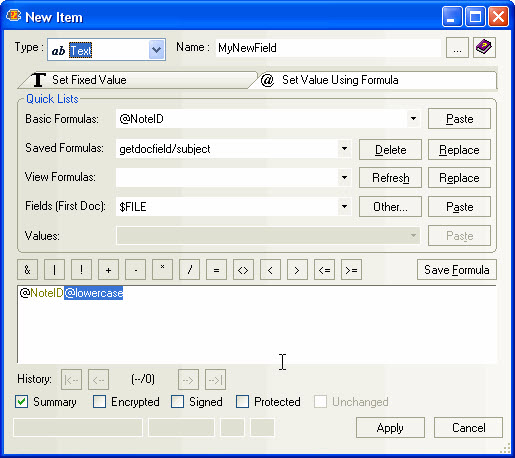
Task: Insert the equals = operator
Action: [x=216, y=270]
